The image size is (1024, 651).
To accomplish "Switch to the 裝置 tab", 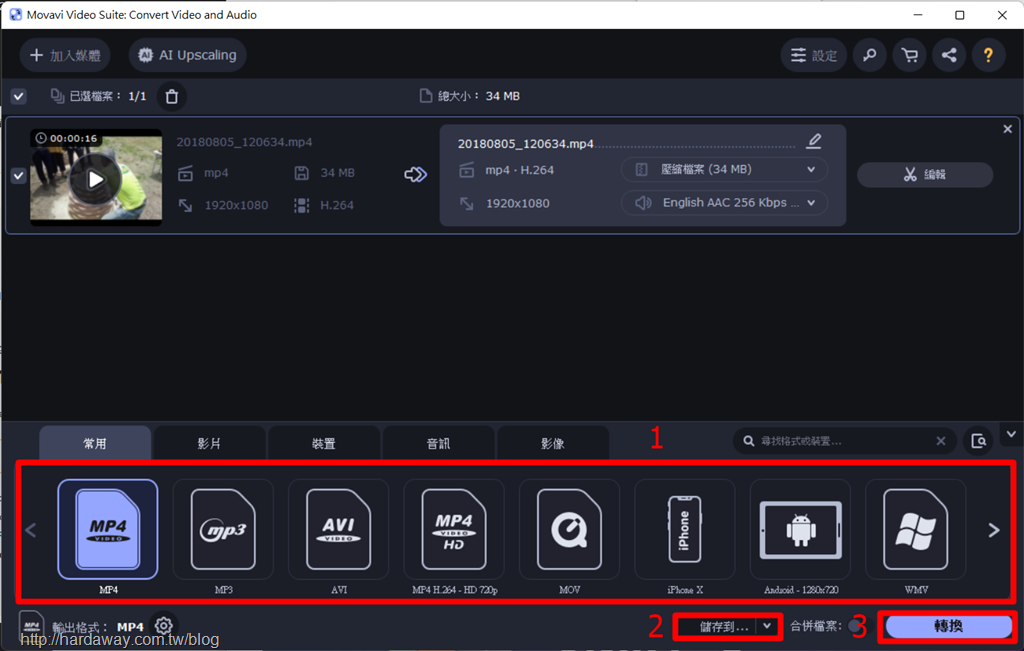I will 324,443.
